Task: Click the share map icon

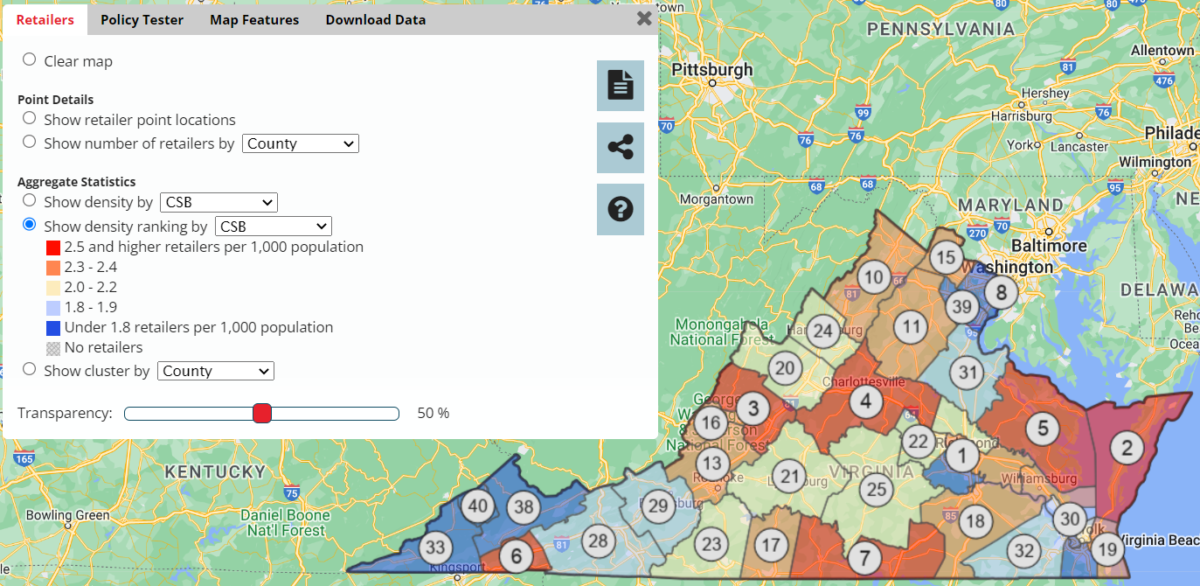Action: click(x=620, y=147)
